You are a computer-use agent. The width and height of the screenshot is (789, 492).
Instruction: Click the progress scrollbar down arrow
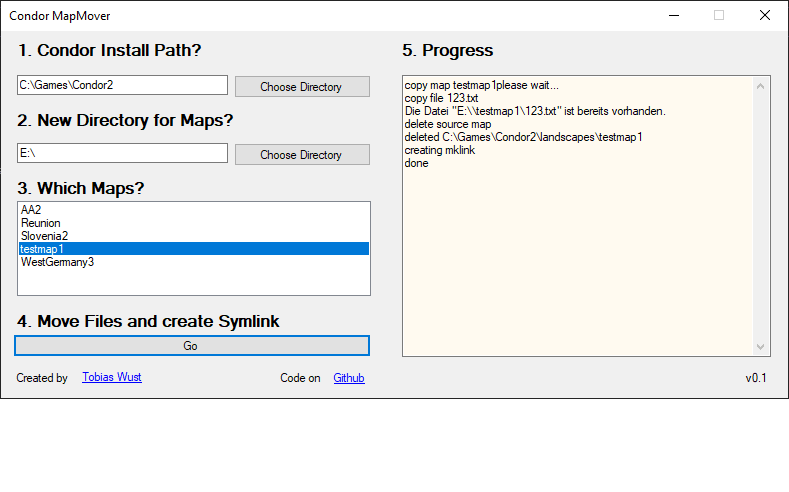click(760, 347)
